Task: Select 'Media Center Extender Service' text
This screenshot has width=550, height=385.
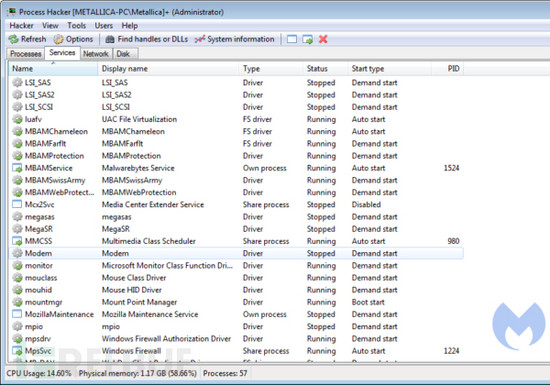Action: click(153, 204)
